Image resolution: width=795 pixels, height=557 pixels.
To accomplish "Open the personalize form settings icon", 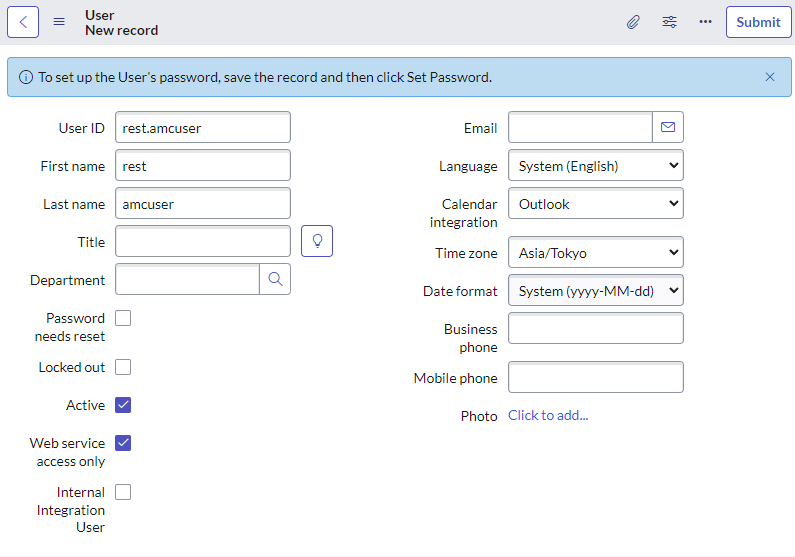I will [x=670, y=22].
